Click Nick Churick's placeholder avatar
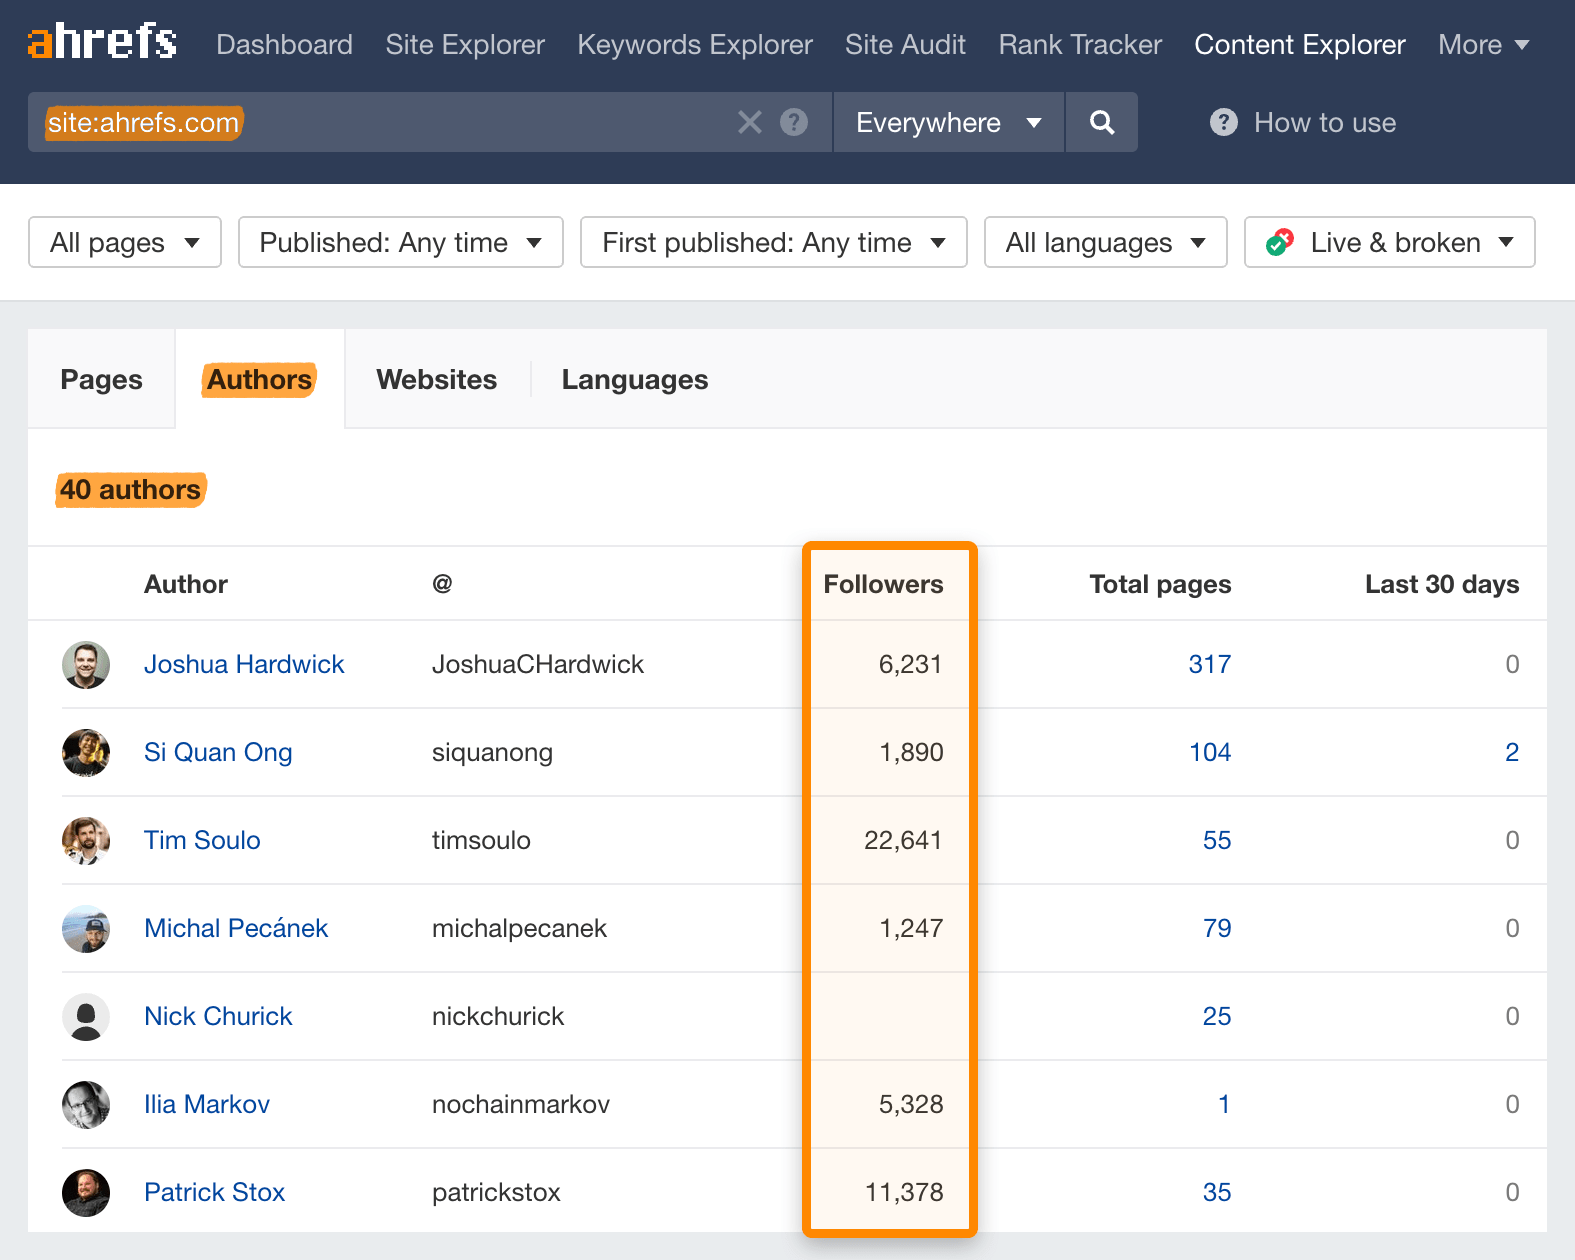 tap(86, 1017)
